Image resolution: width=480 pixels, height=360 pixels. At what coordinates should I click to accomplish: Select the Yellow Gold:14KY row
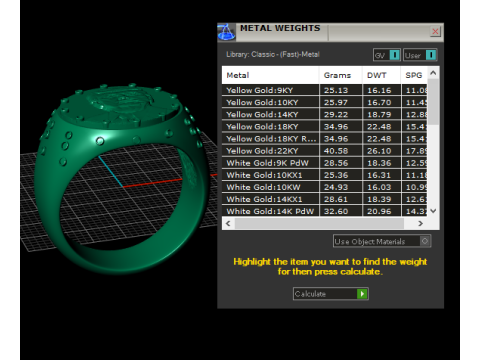325,114
